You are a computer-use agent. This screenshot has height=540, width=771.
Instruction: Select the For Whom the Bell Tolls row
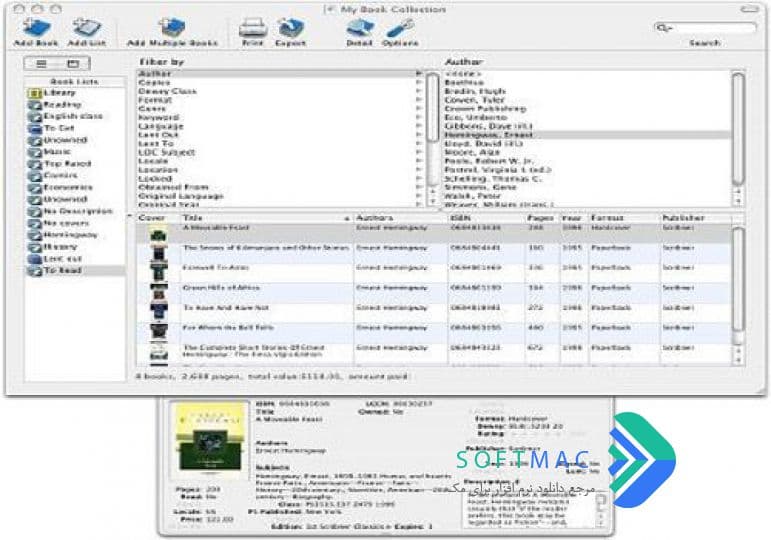coord(434,333)
